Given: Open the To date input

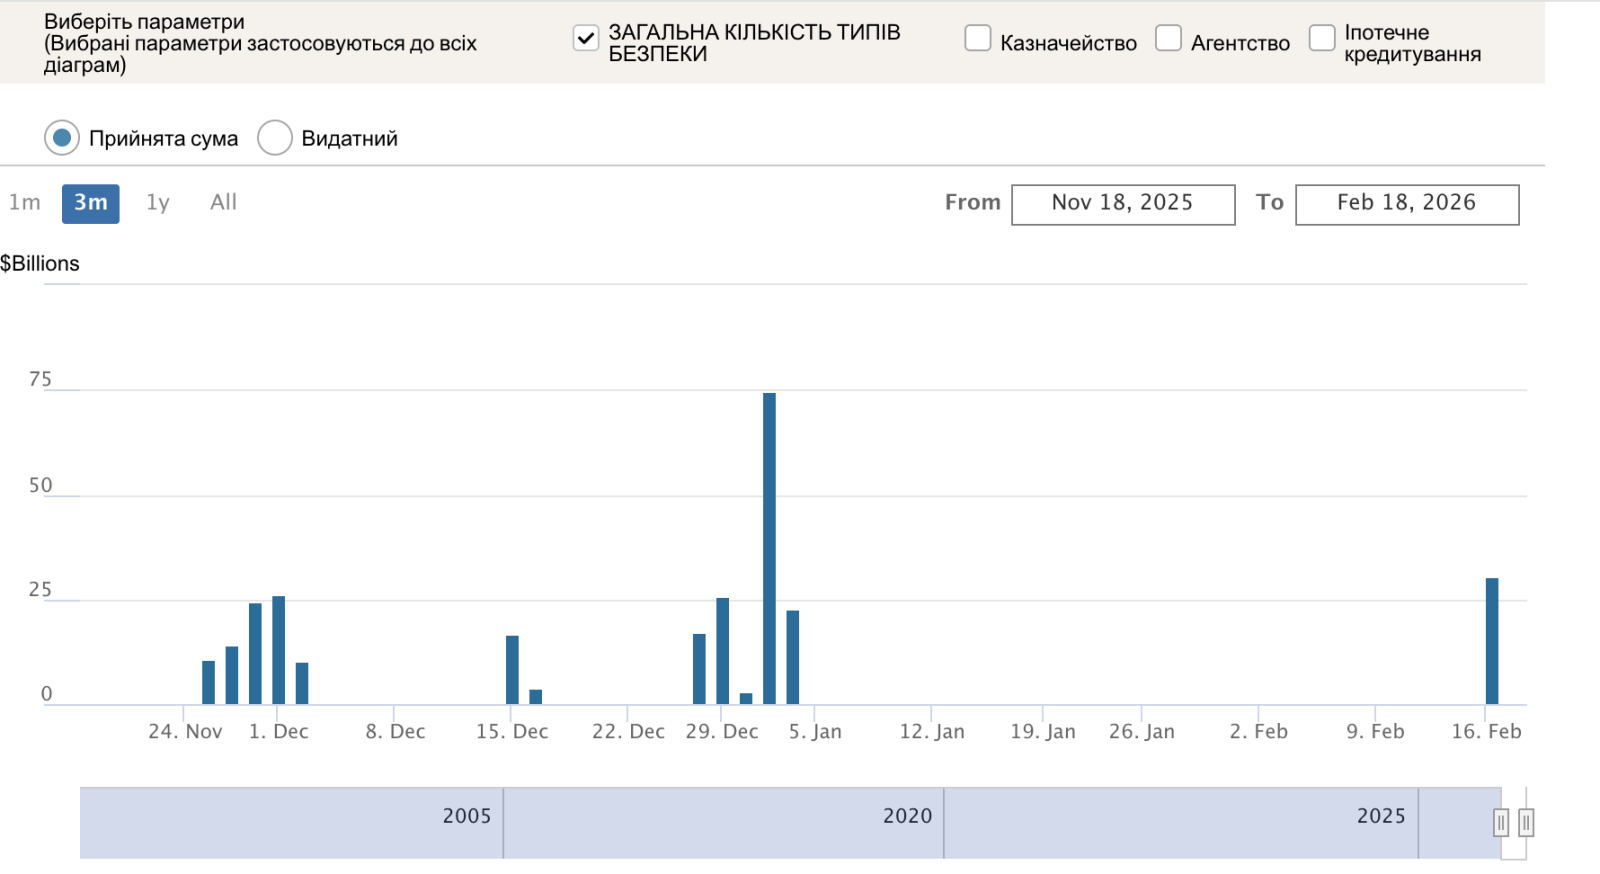Looking at the screenshot, I should click(x=1407, y=204).
